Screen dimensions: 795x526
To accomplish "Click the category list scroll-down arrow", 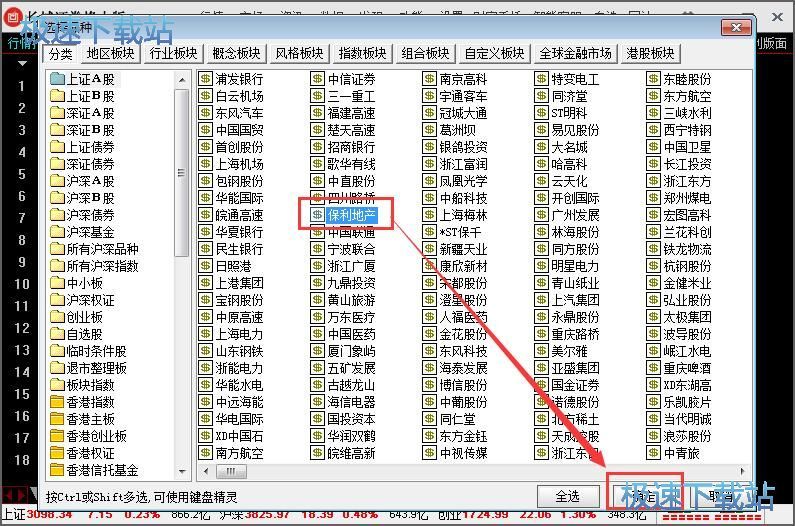I will coord(182,472).
